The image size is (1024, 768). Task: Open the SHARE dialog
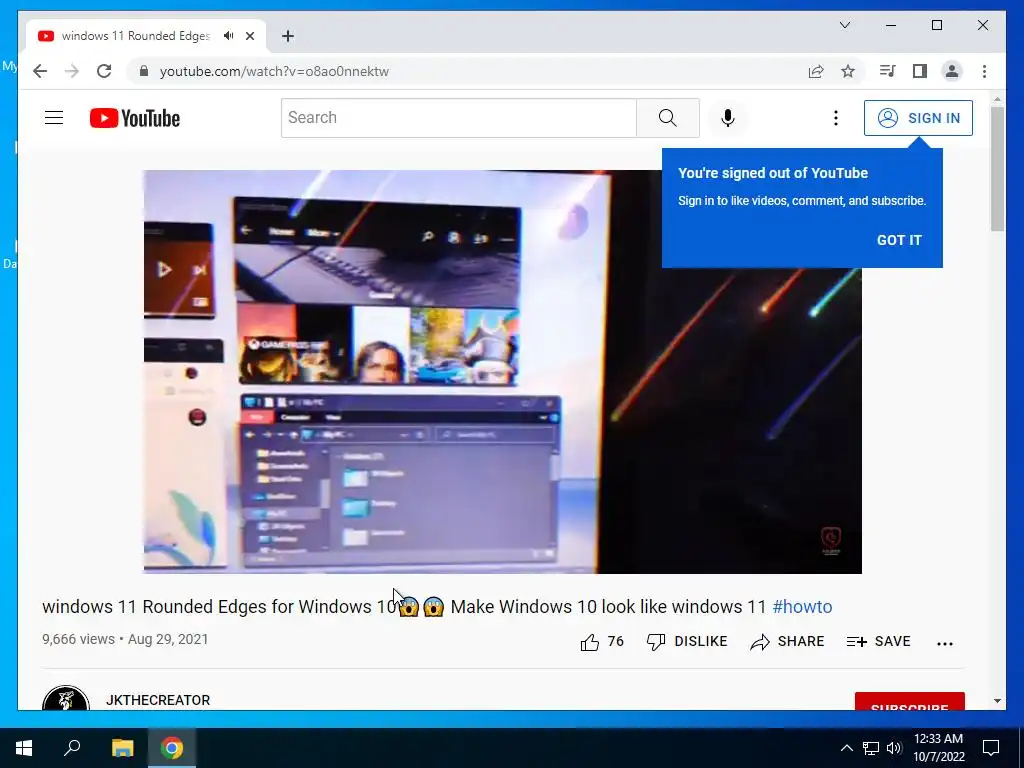[787, 642]
